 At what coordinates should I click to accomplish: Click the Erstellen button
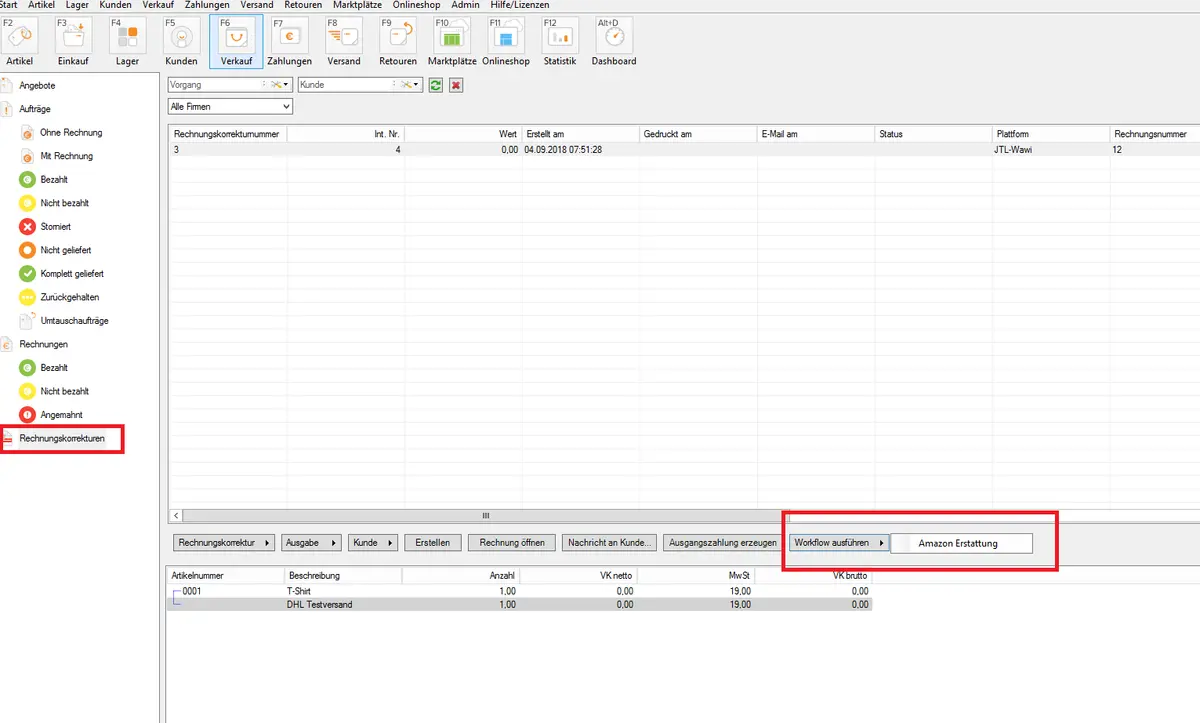[433, 542]
